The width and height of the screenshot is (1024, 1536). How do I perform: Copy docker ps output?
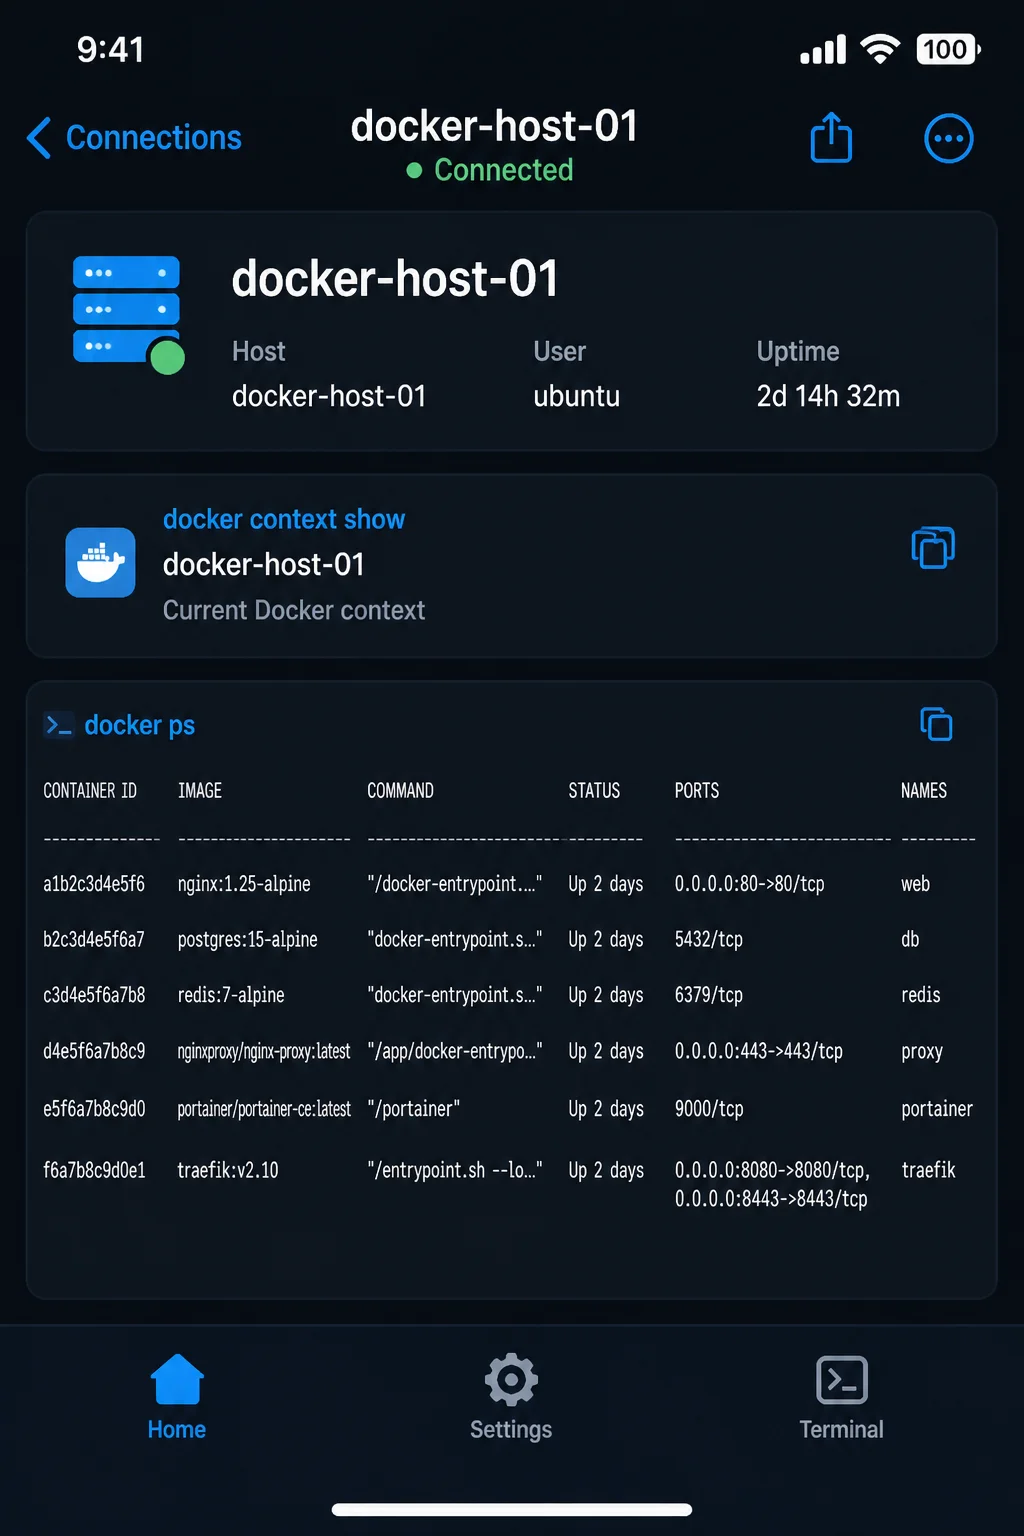coord(936,724)
